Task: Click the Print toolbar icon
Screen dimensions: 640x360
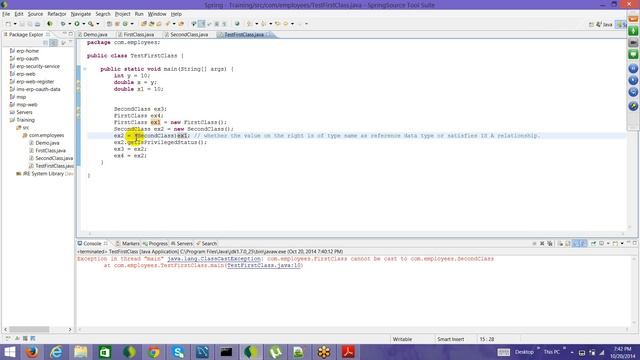Action: tap(37, 24)
